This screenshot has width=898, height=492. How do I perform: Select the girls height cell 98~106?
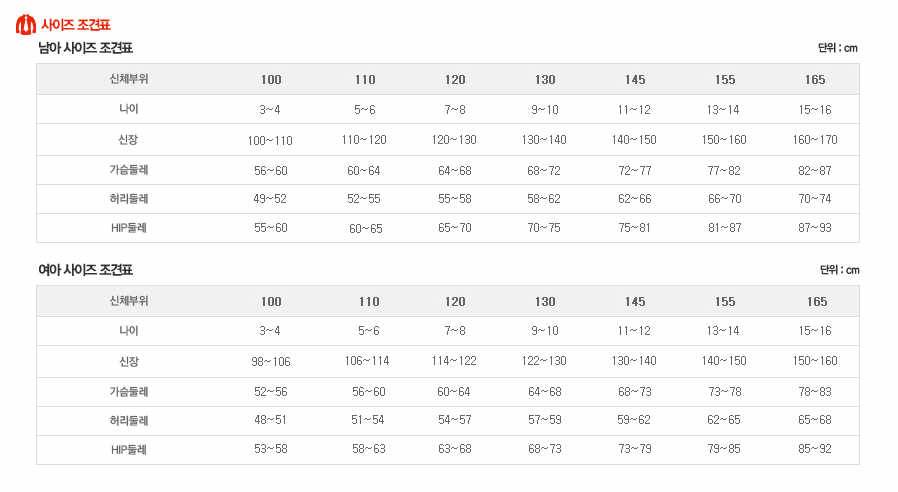(x=271, y=362)
